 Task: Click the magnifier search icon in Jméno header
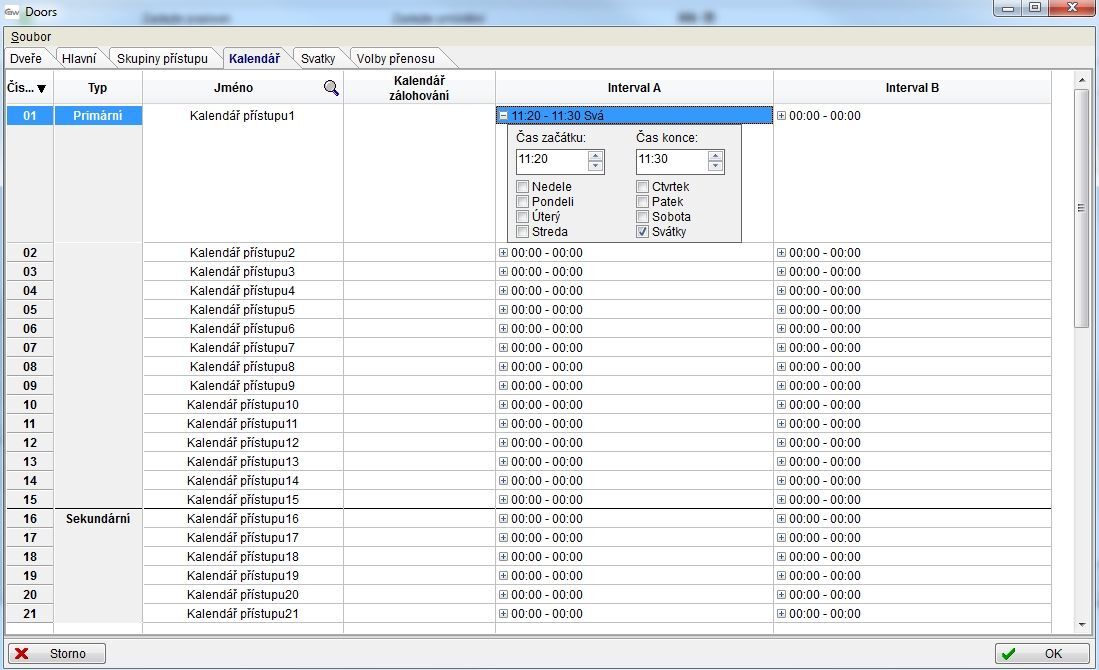[331, 88]
